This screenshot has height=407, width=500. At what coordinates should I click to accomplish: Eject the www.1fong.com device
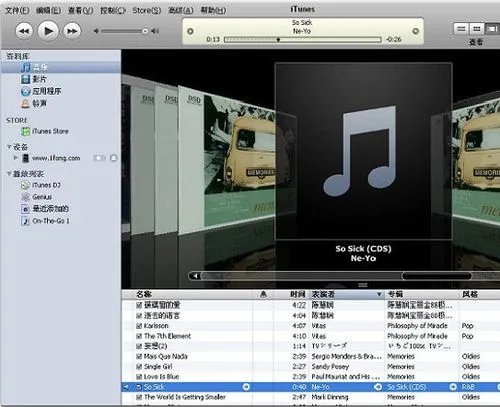click(114, 158)
